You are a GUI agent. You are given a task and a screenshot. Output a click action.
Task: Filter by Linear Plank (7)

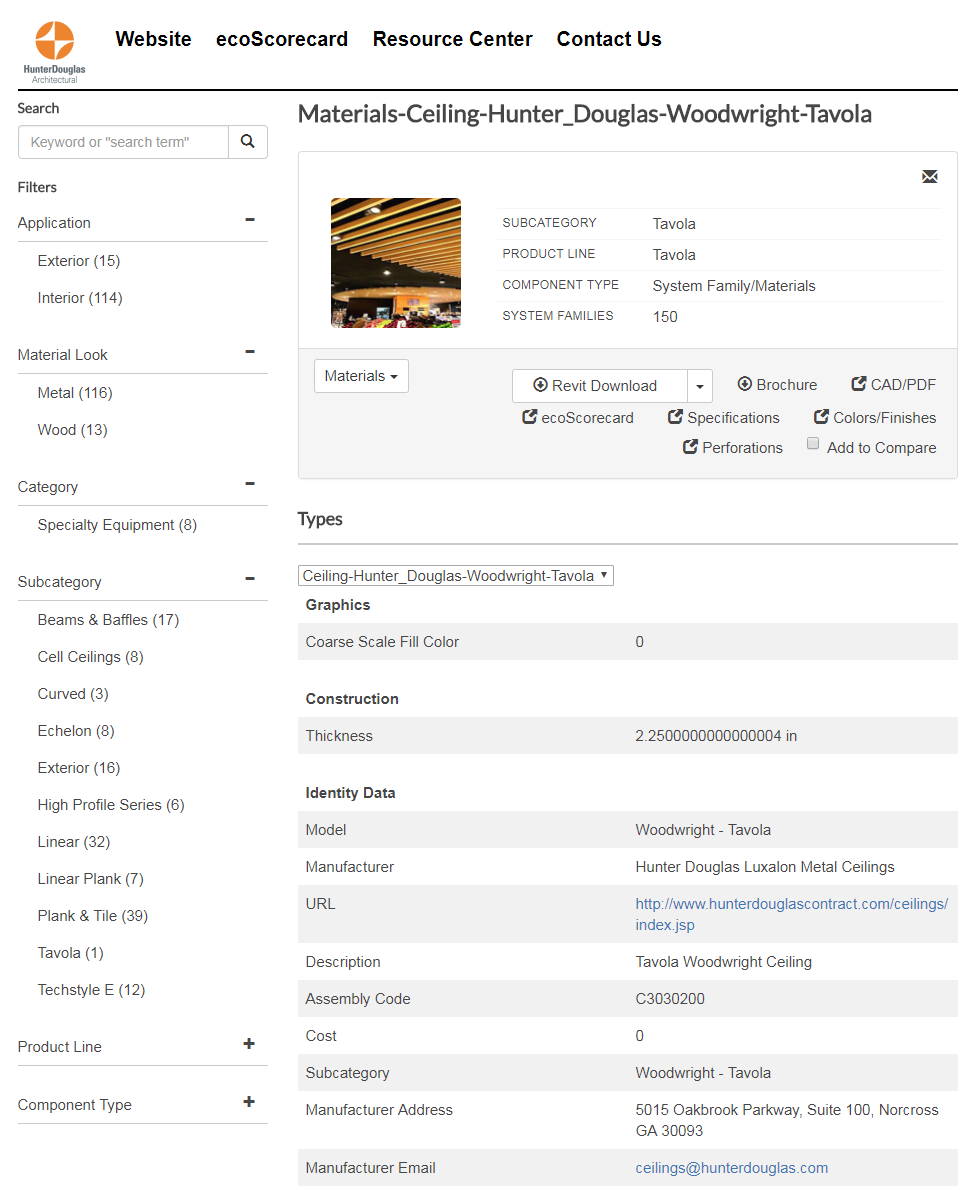tap(90, 879)
